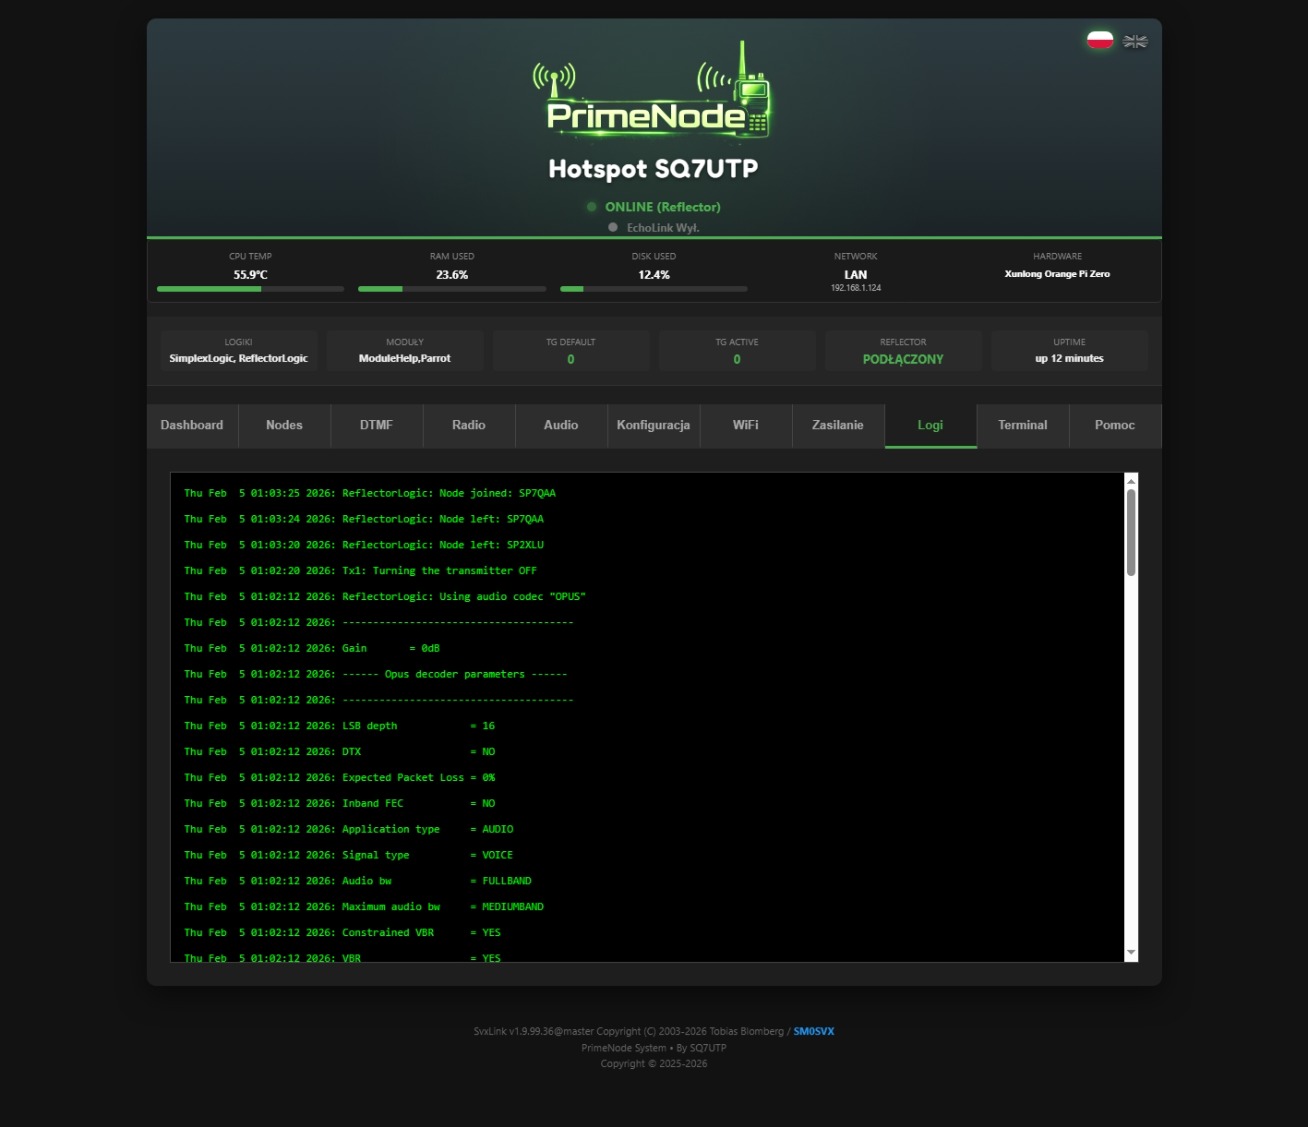Screen dimensions: 1308x1127
Task: Open the Pomoc help tab
Action: tap(1115, 426)
